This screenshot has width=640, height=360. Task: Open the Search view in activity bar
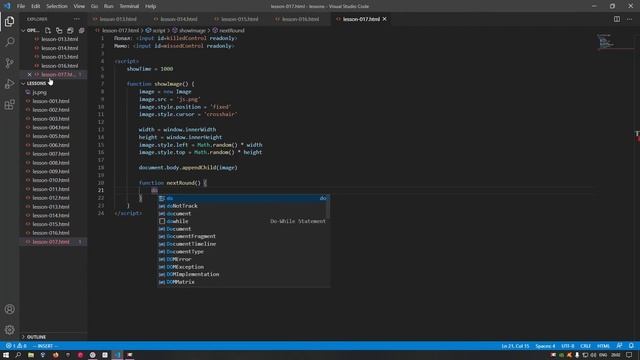(x=9, y=42)
